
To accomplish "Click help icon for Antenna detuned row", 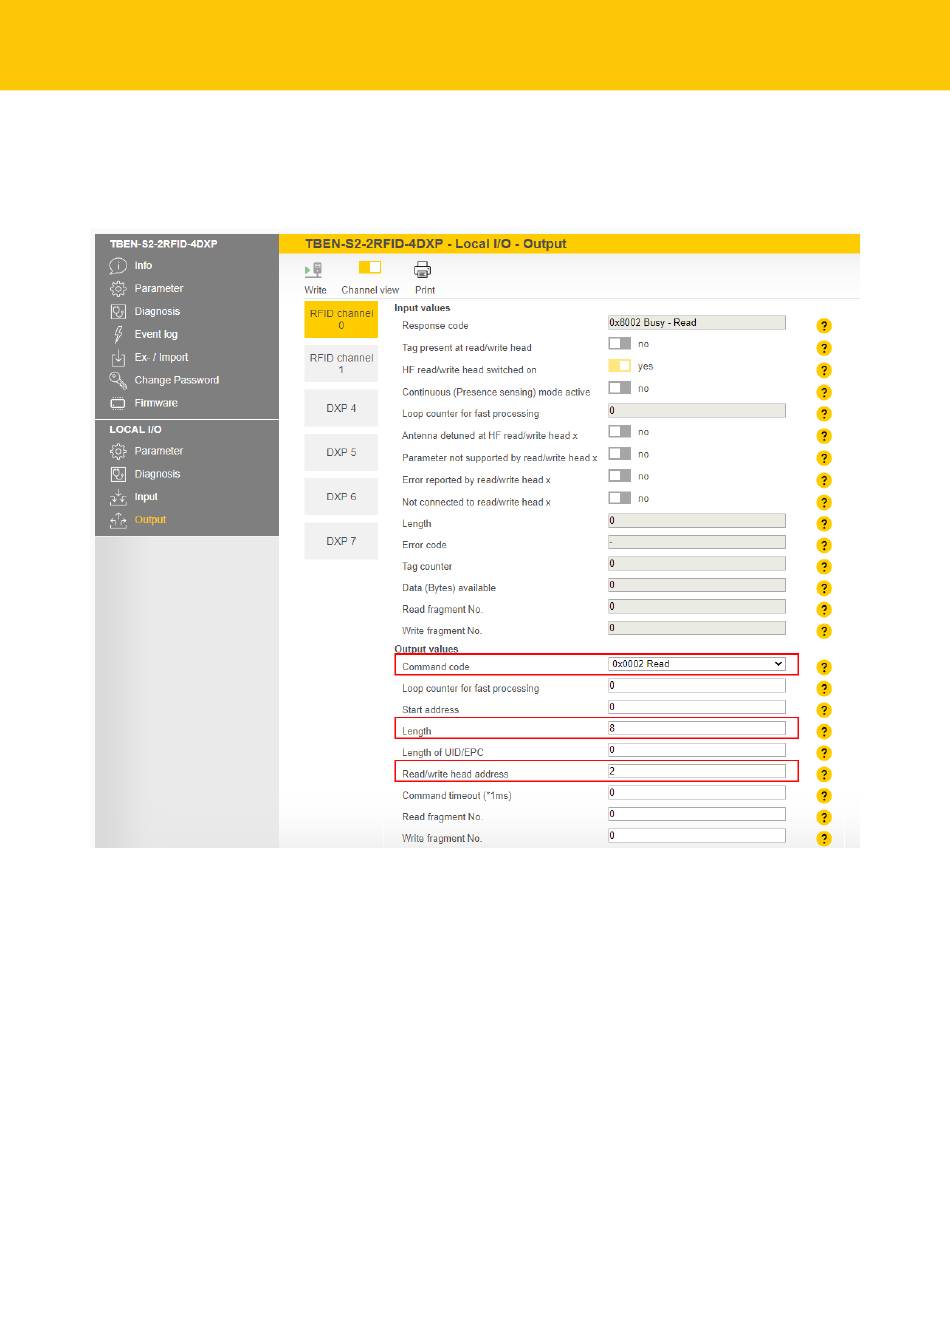I will pyautogui.click(x=824, y=436).
